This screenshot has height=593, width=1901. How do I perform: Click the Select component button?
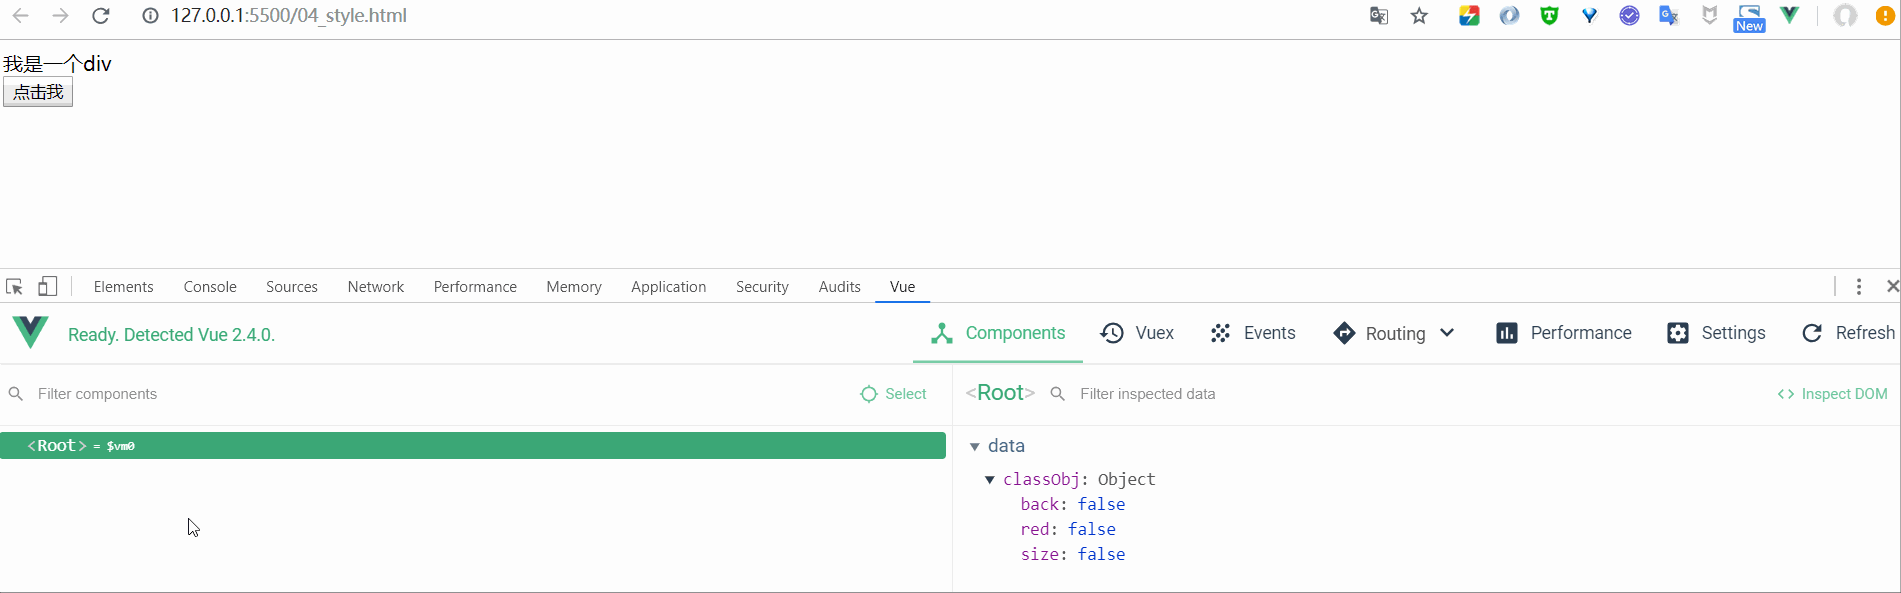click(x=893, y=394)
